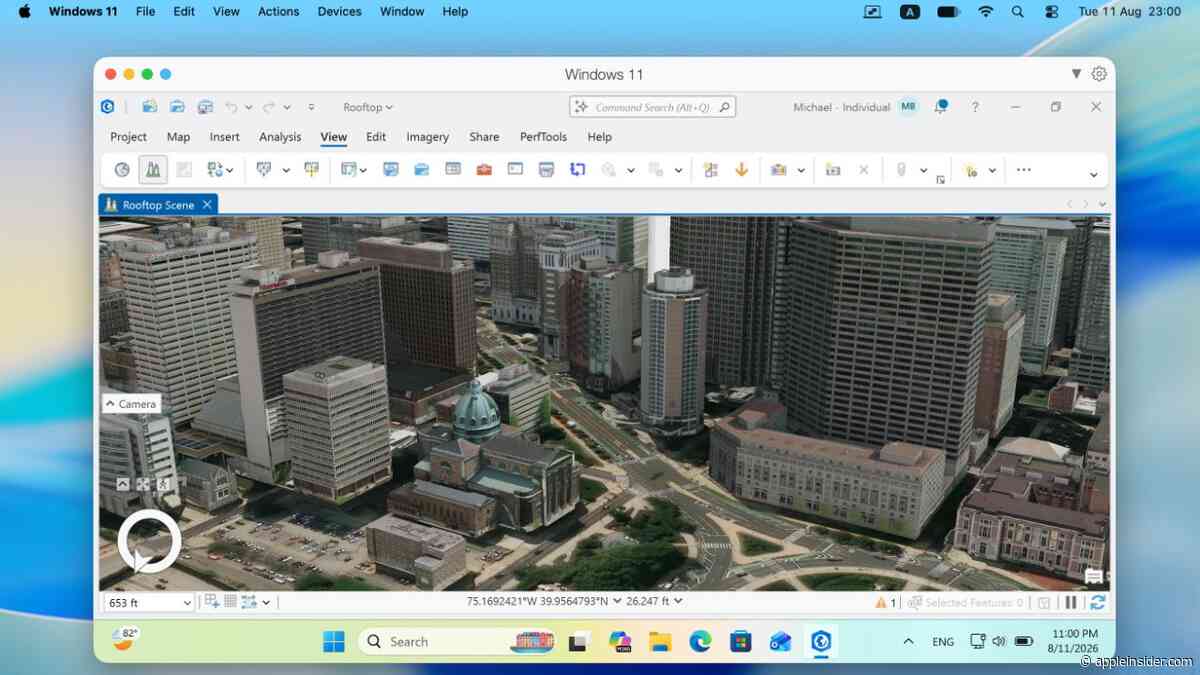The image size is (1200, 675).
Task: Click the ribbon dialog launcher corner arrow
Action: point(940,180)
